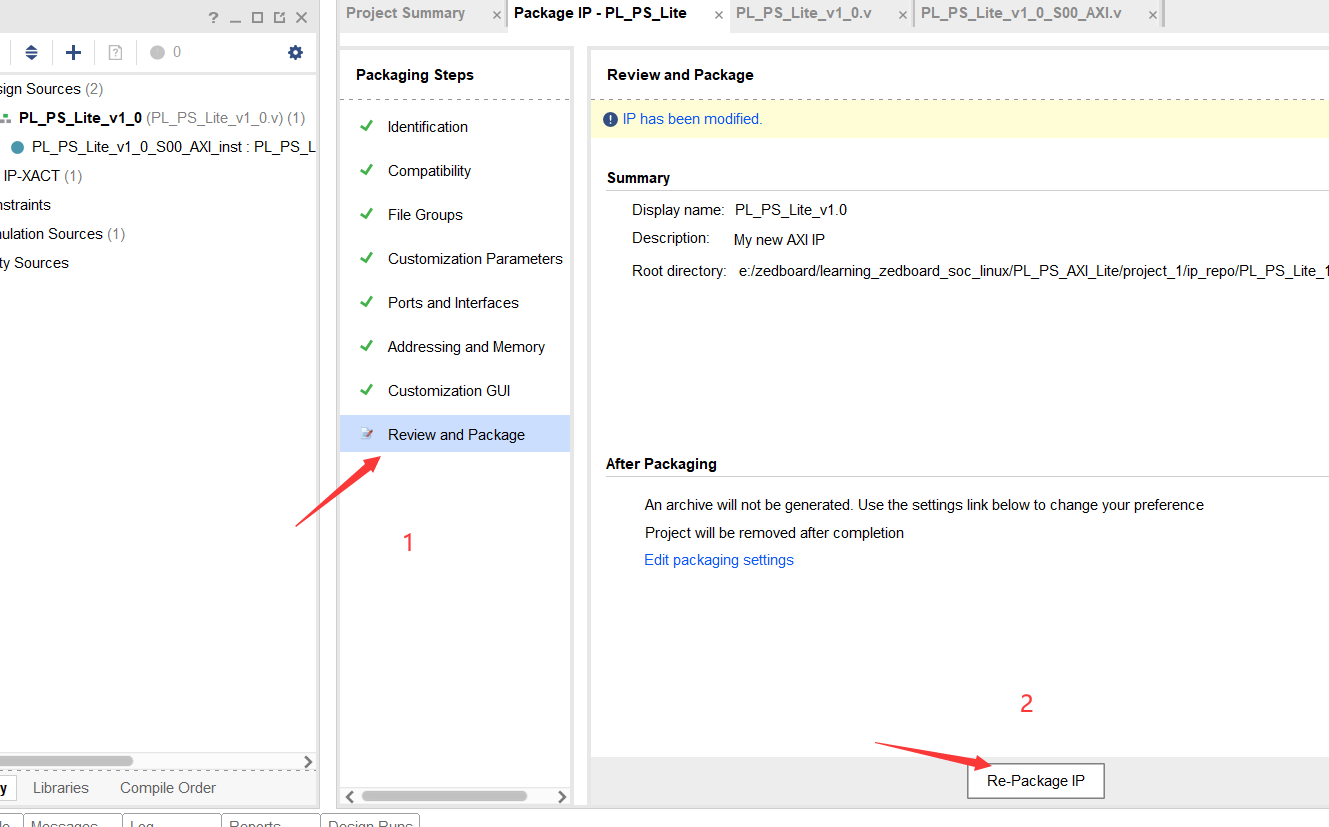This screenshot has height=827, width=1329.
Task: Add sources with the plus icon
Action: pyautogui.click(x=73, y=52)
